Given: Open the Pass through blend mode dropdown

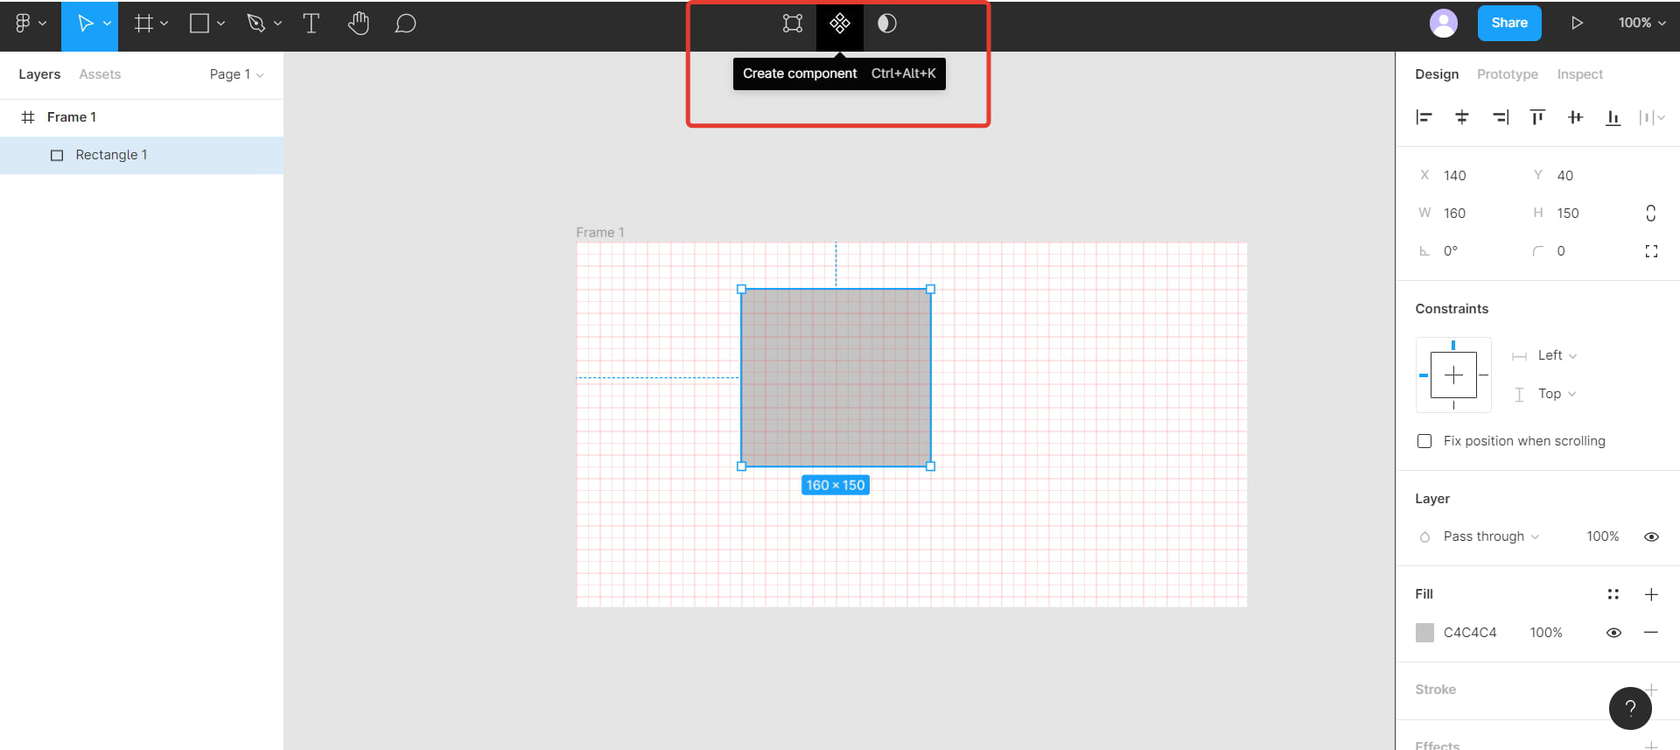Looking at the screenshot, I should point(1490,537).
